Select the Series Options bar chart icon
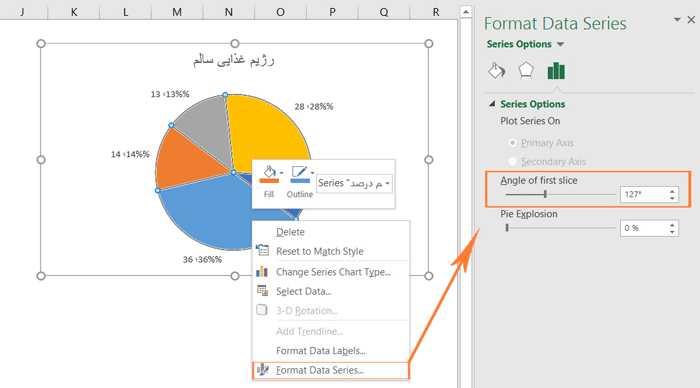The height and width of the screenshot is (388, 700). [556, 71]
